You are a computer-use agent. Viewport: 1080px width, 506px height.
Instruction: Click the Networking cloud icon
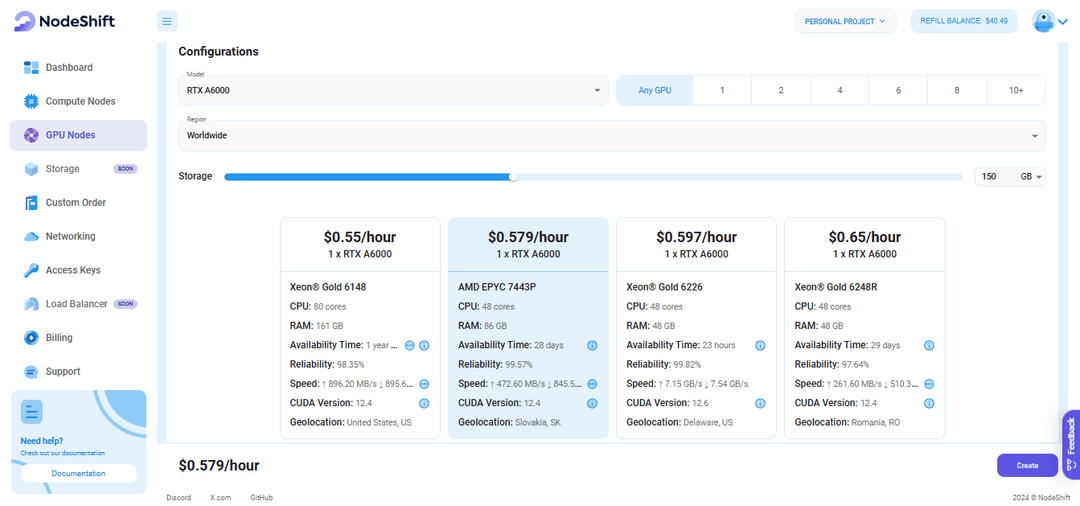pyautogui.click(x=31, y=236)
